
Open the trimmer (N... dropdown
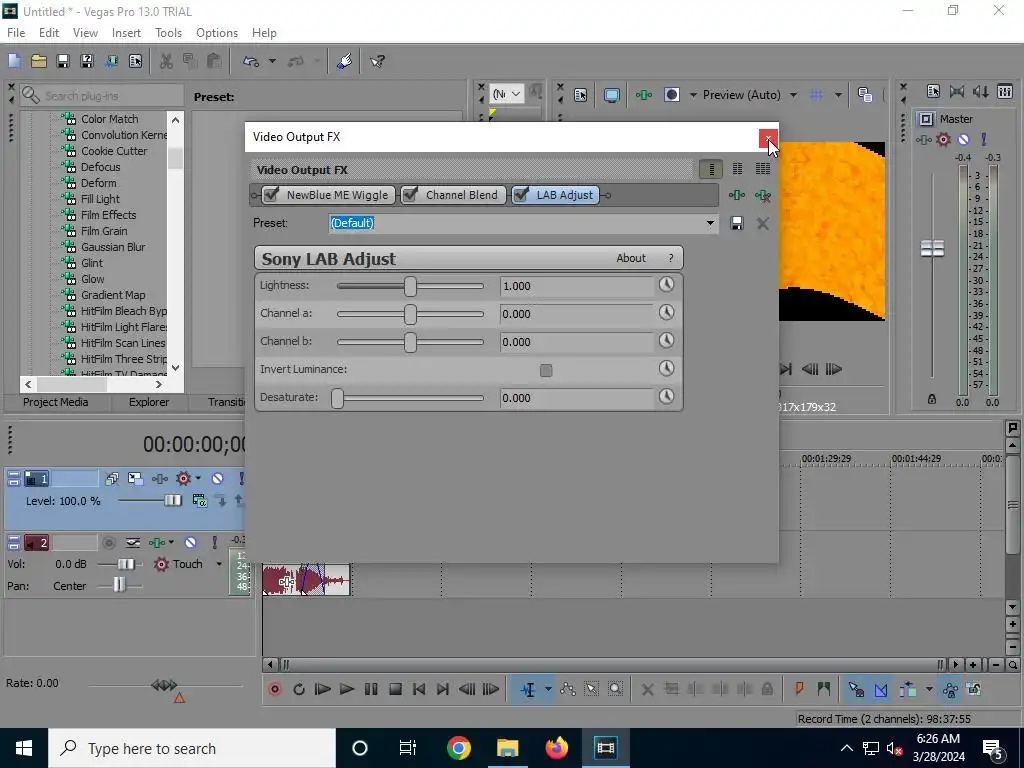click(x=507, y=94)
